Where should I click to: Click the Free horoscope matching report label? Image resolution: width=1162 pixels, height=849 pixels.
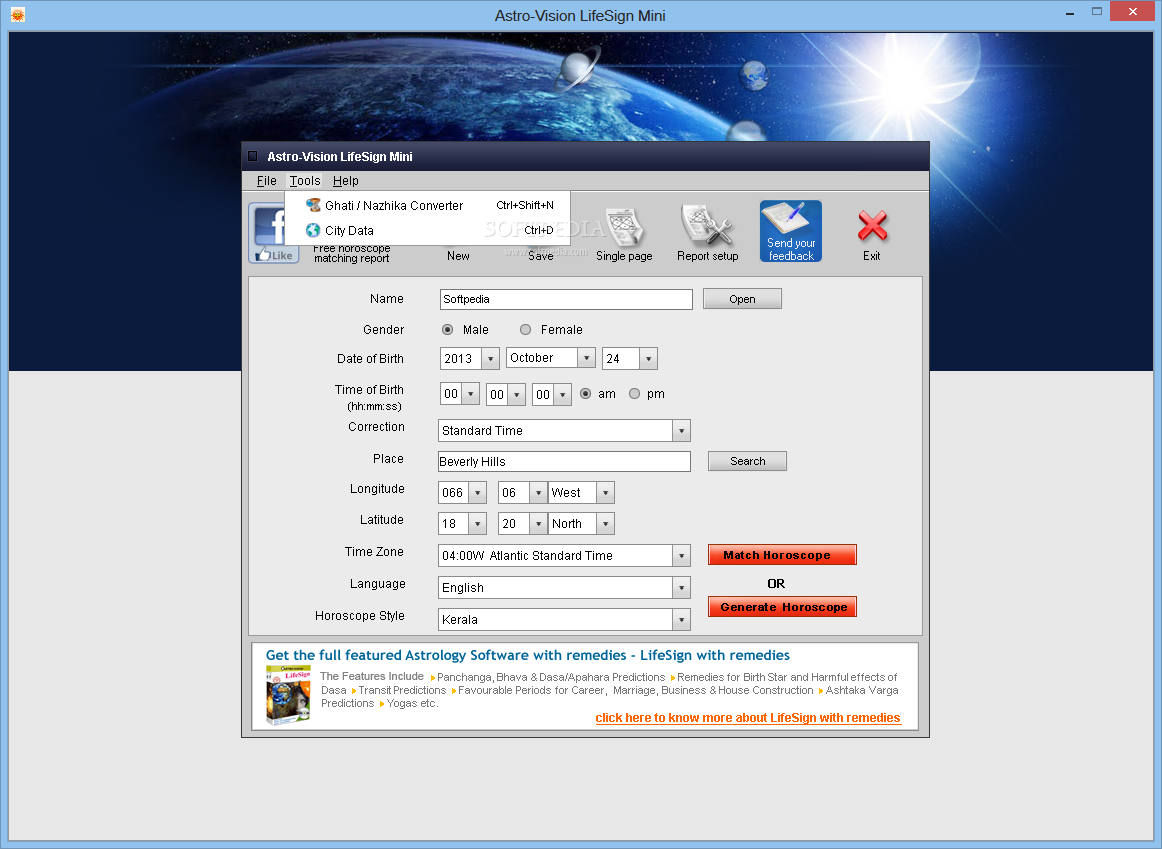coord(351,253)
